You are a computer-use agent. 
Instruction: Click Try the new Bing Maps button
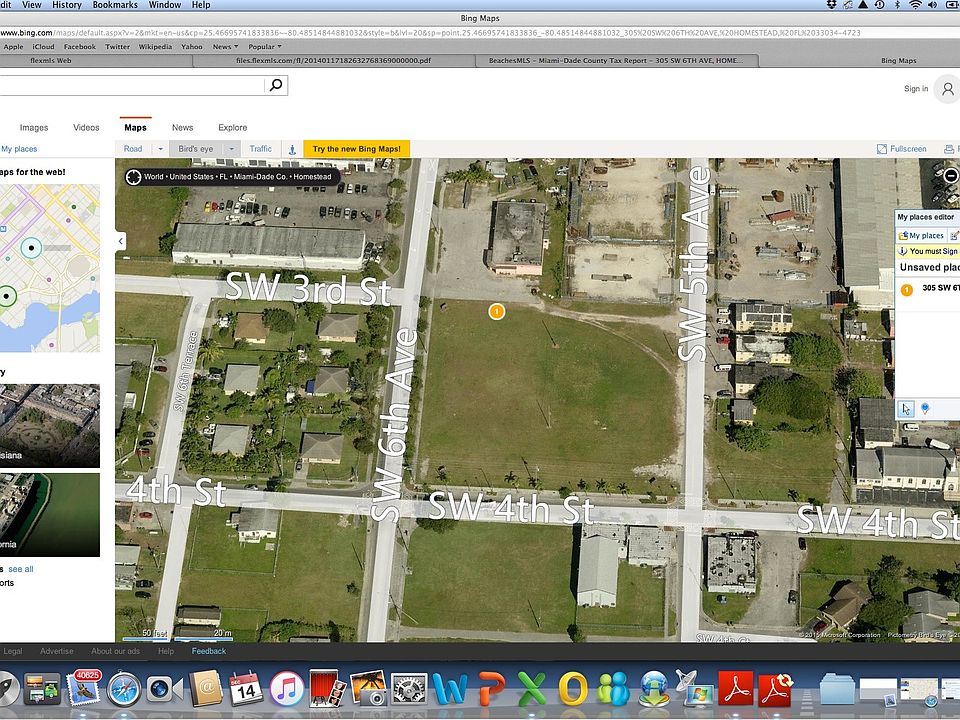[x=356, y=149]
